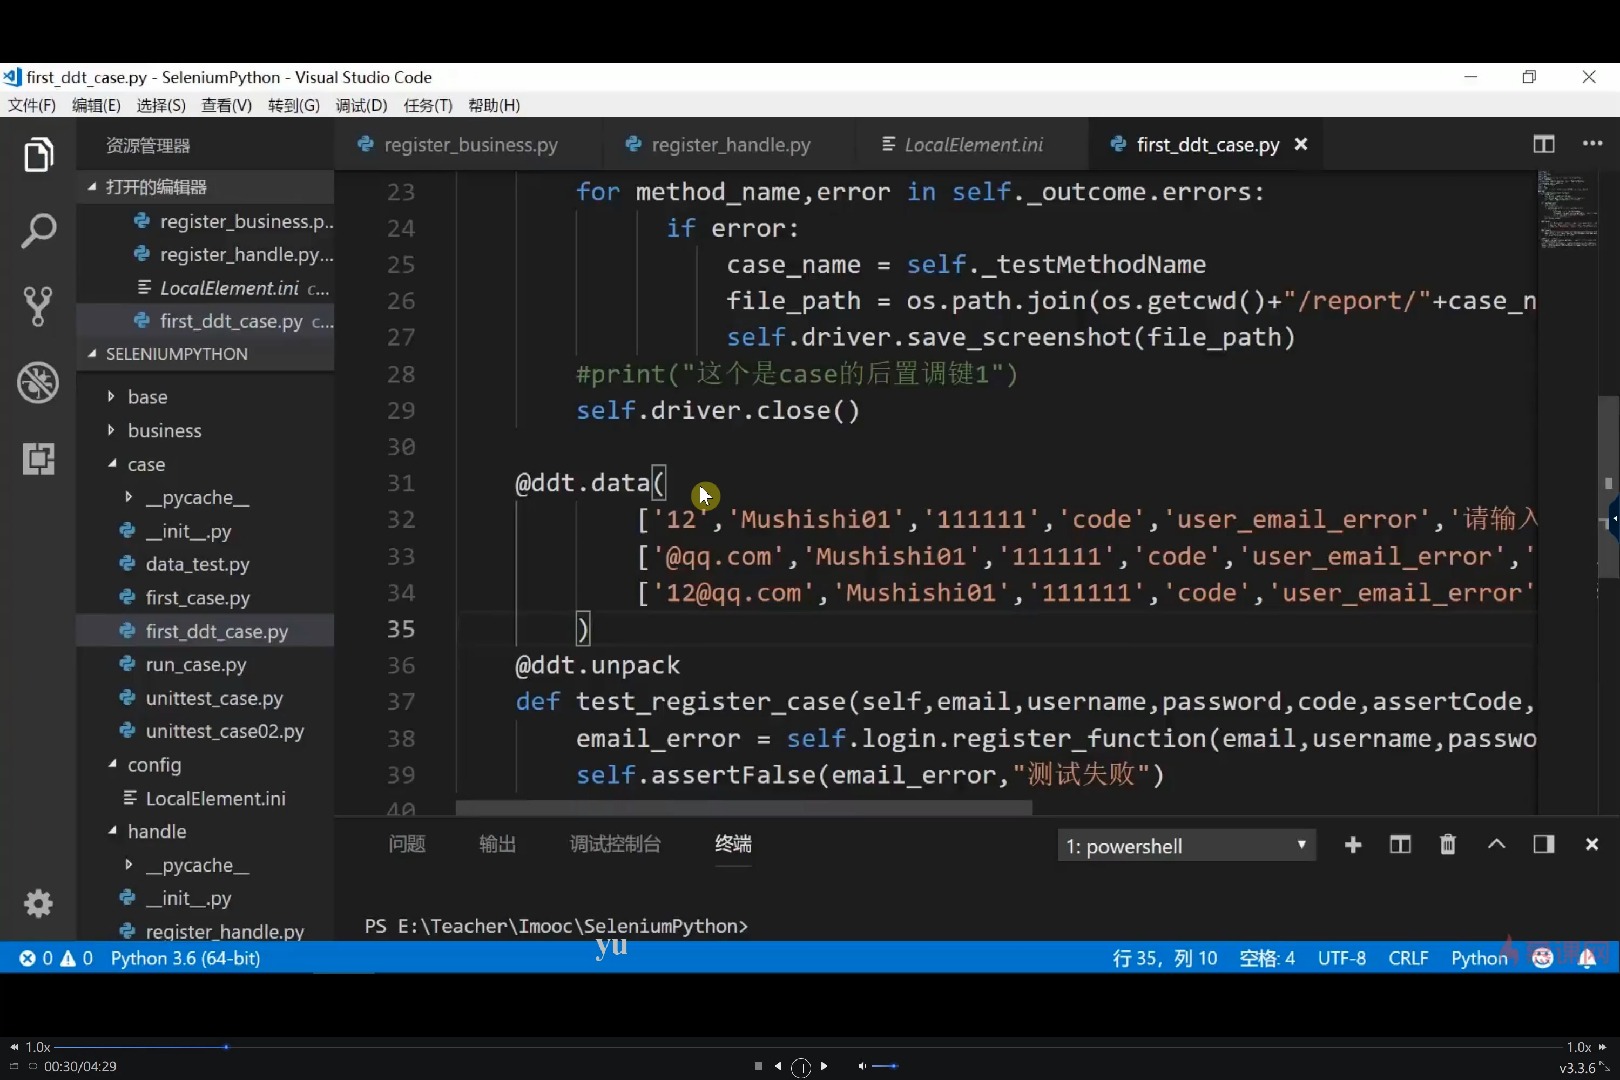The height and width of the screenshot is (1080, 1620).
Task: Open the Debug view in activity bar
Action: [x=38, y=383]
